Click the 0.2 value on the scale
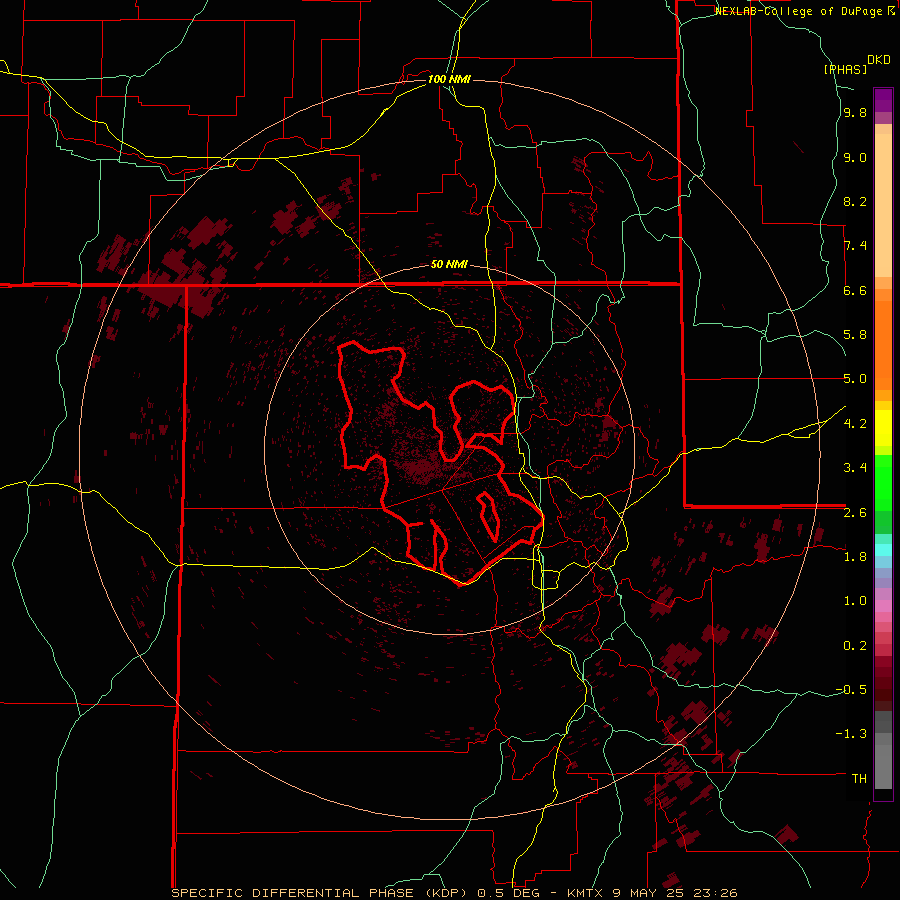This screenshot has width=900, height=900. [855, 646]
